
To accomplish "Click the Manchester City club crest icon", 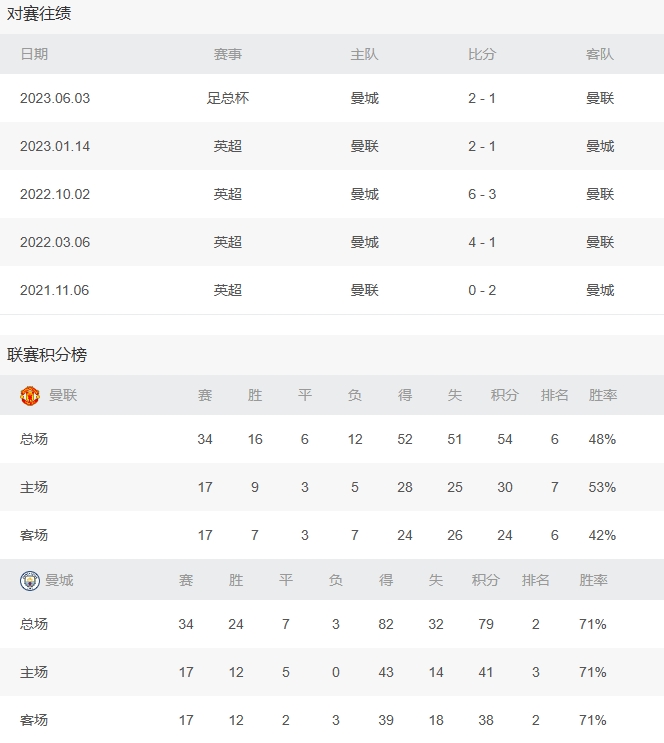I will click(x=30, y=581).
